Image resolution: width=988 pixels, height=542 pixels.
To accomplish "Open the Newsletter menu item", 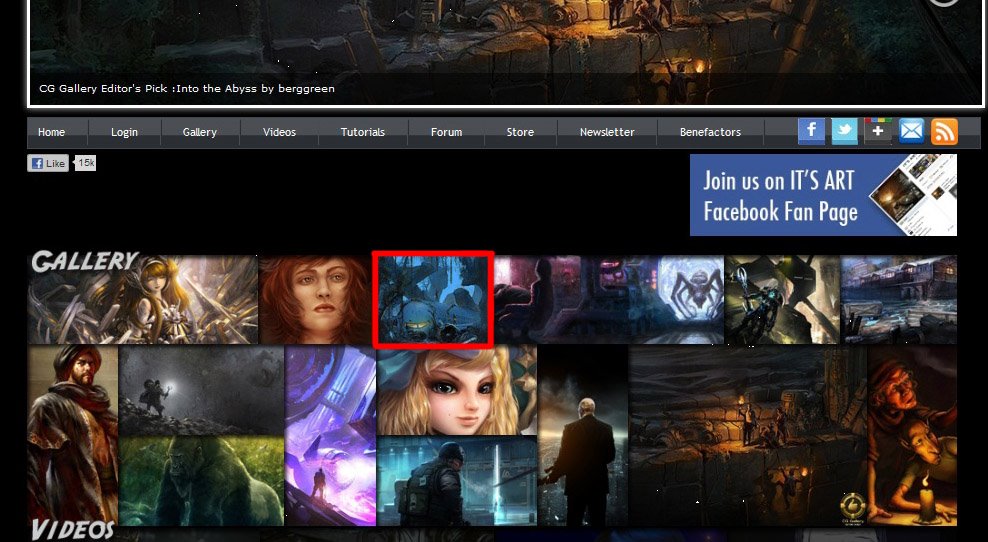I will tap(607, 132).
